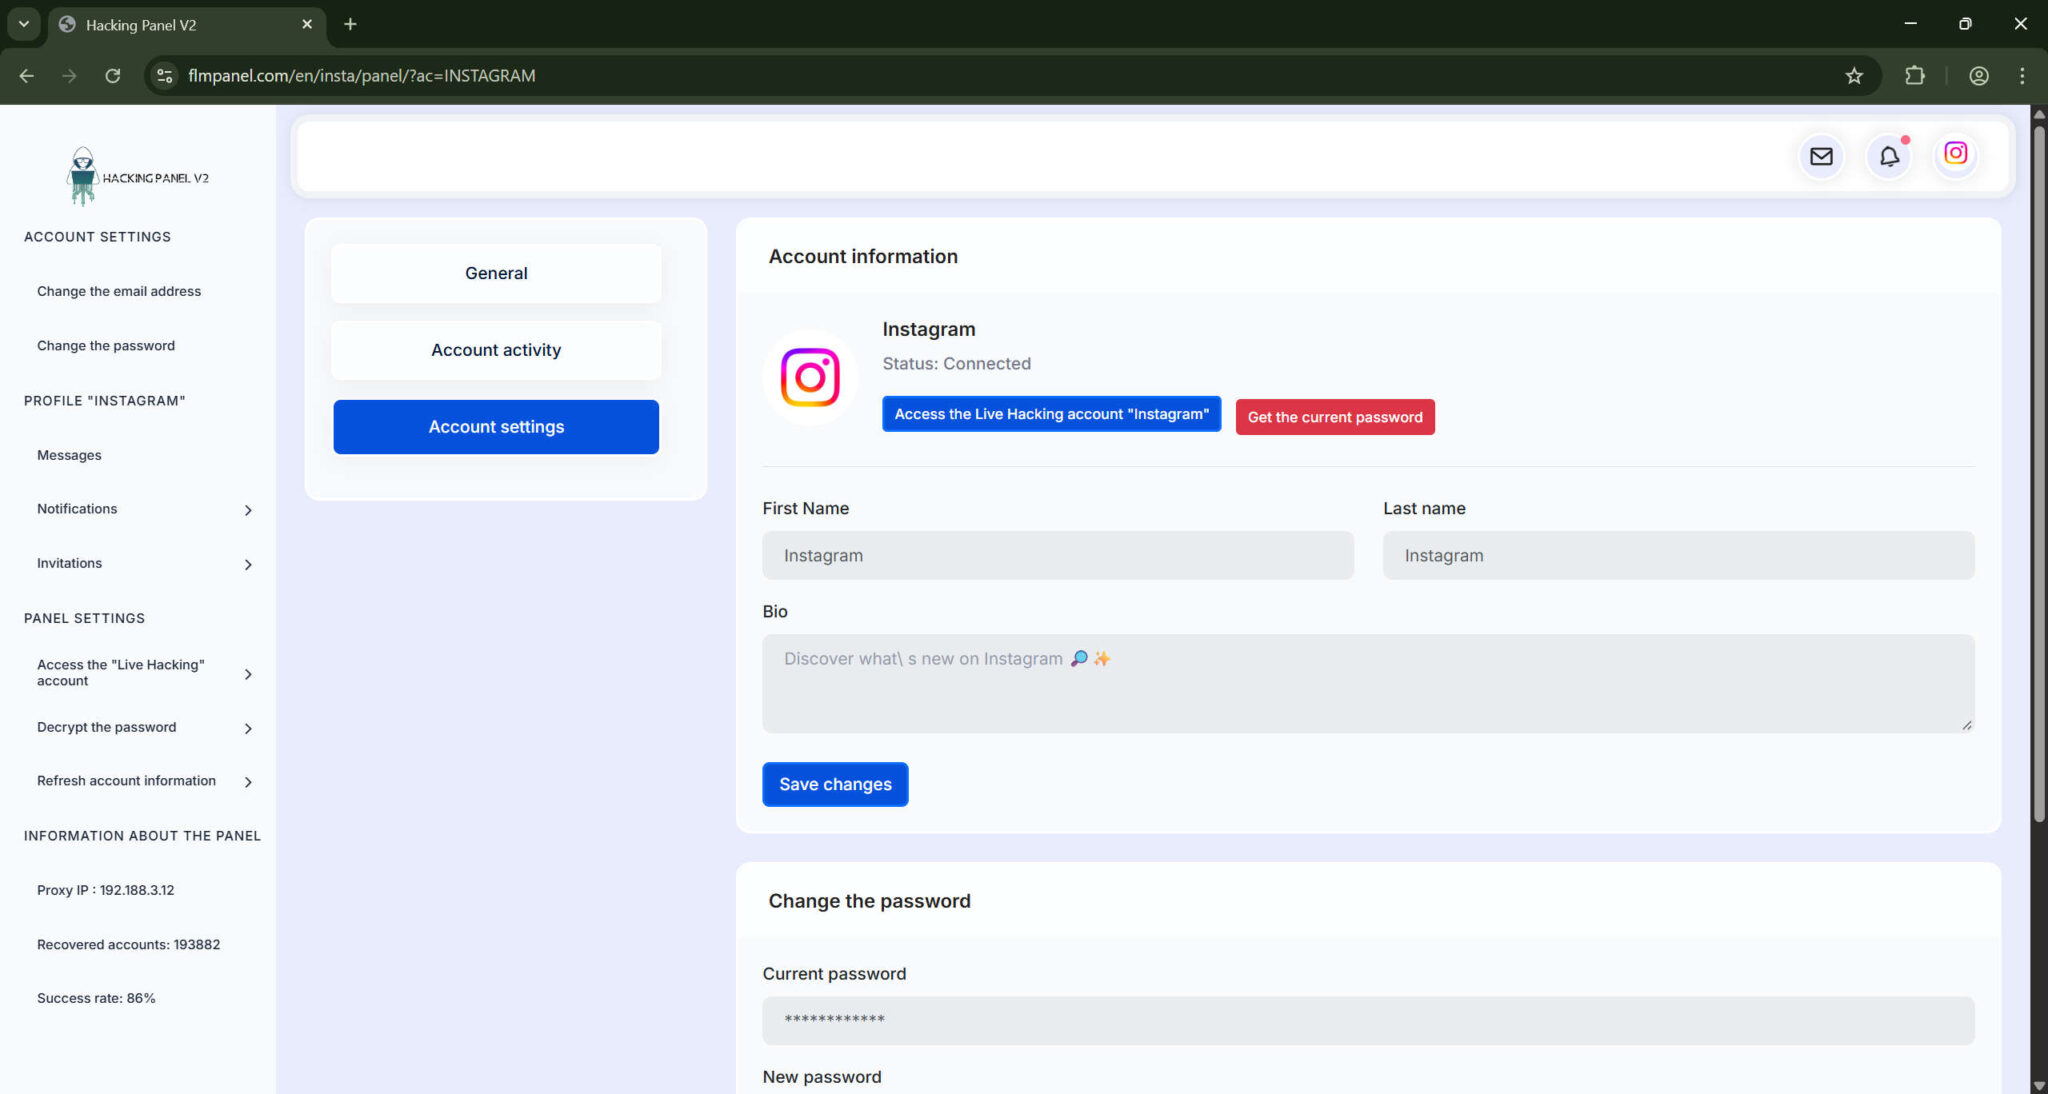Click into the First Name field
The height and width of the screenshot is (1094, 2048).
(1057, 555)
